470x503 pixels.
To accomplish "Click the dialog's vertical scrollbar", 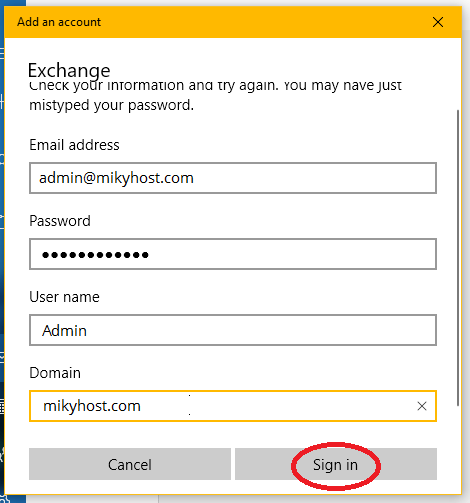I will click(x=458, y=258).
